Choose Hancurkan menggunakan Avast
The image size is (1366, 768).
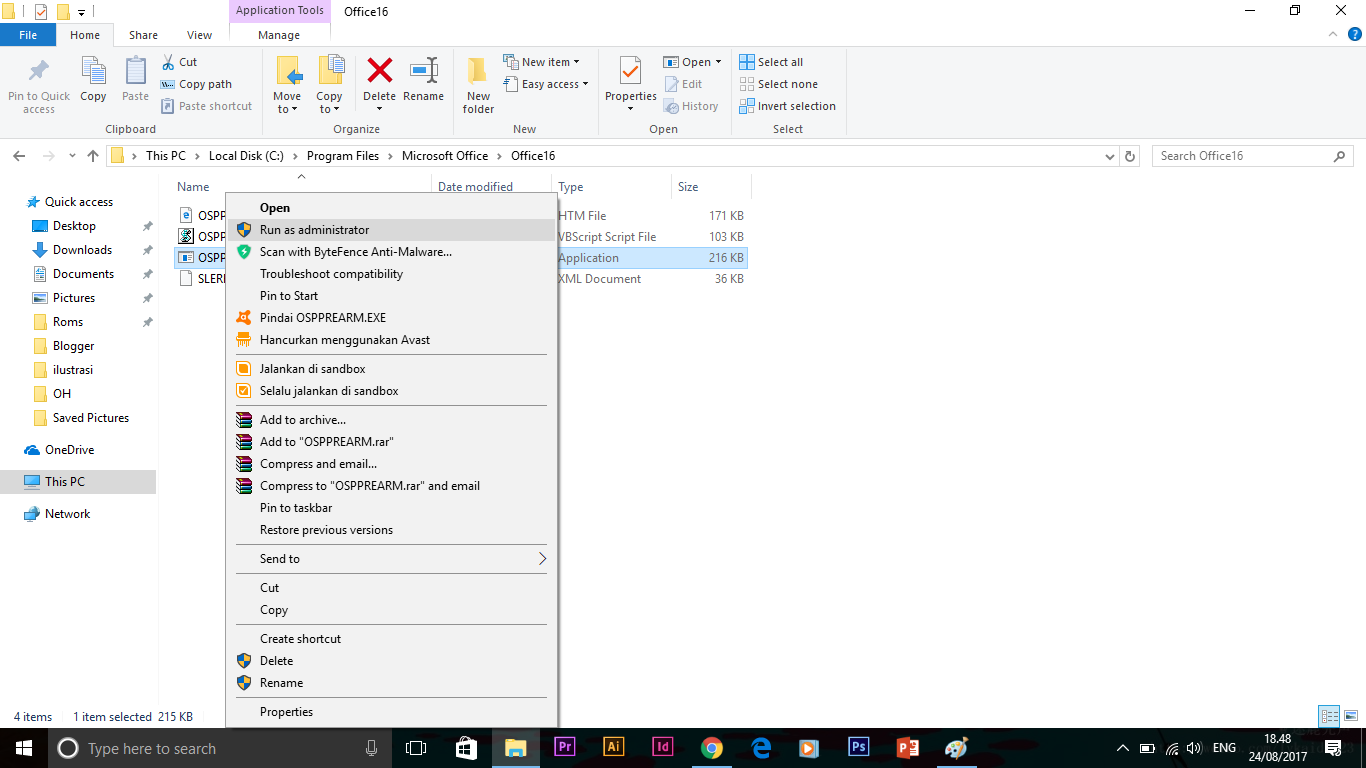pyautogui.click(x=391, y=340)
